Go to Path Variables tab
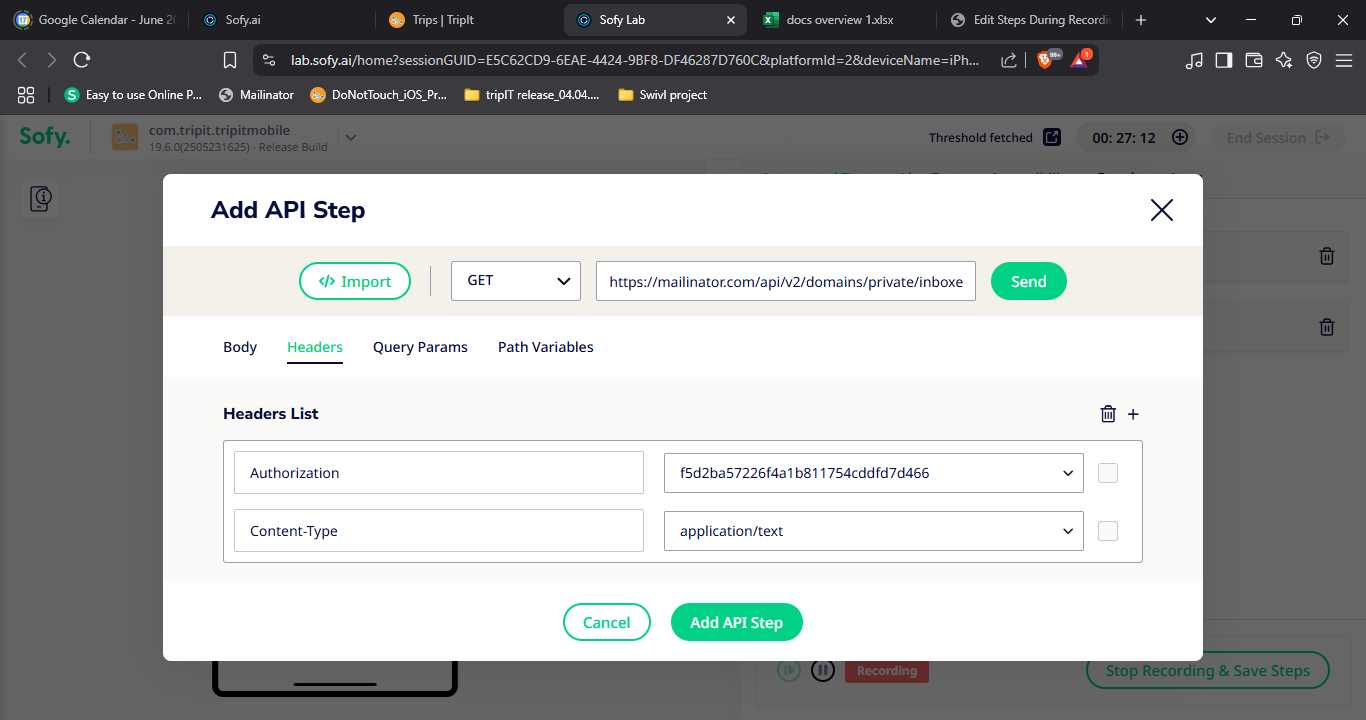 click(546, 347)
